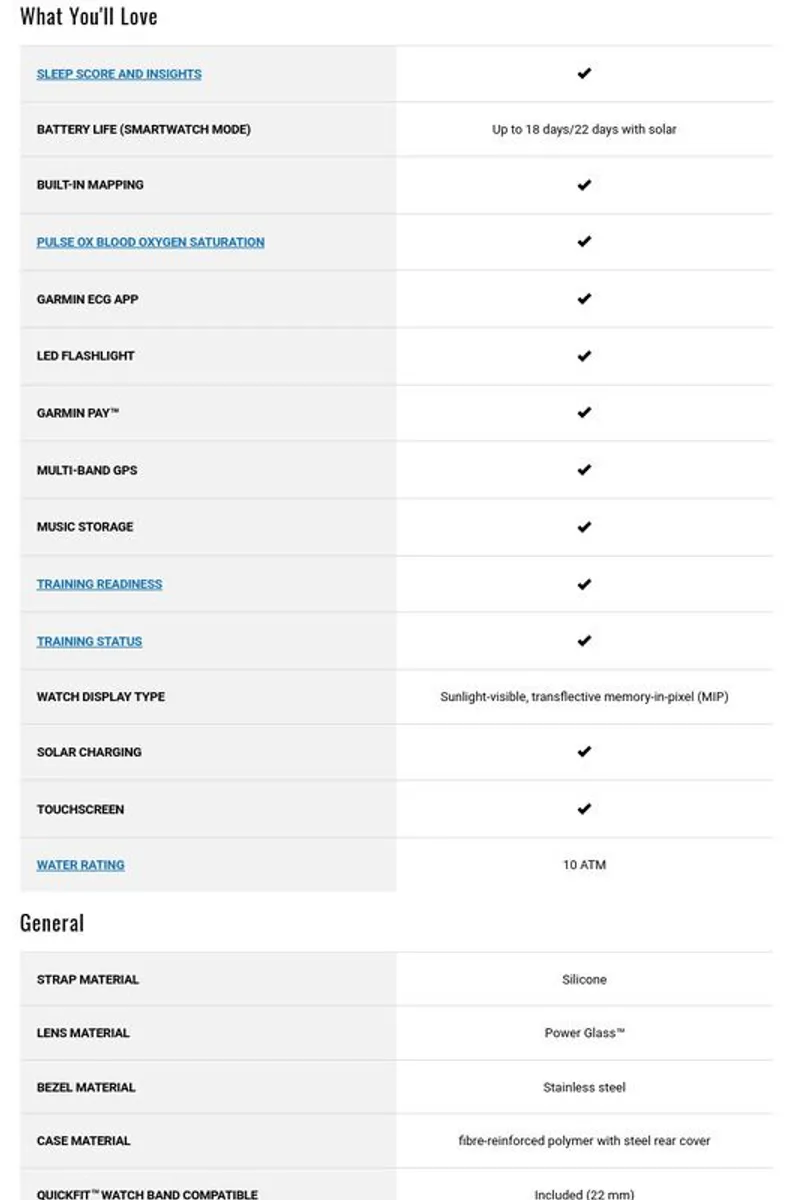Image resolution: width=785 pixels, height=1200 pixels.
Task: Click the Solar Charging checkmark
Action: click(x=584, y=751)
